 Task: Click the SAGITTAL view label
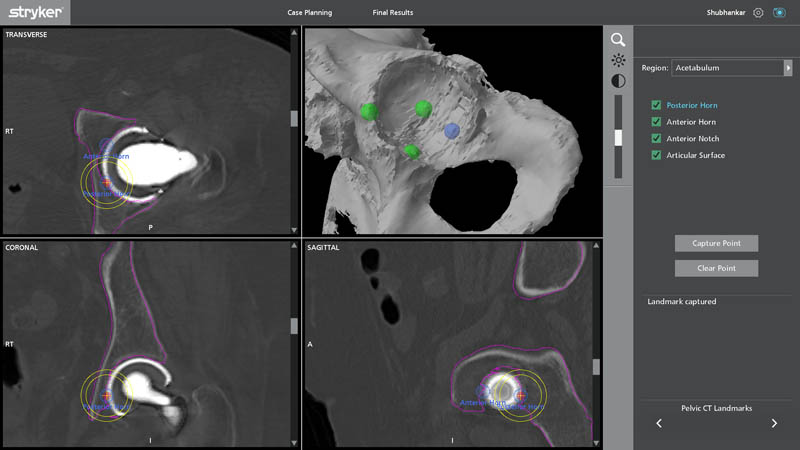(x=323, y=247)
